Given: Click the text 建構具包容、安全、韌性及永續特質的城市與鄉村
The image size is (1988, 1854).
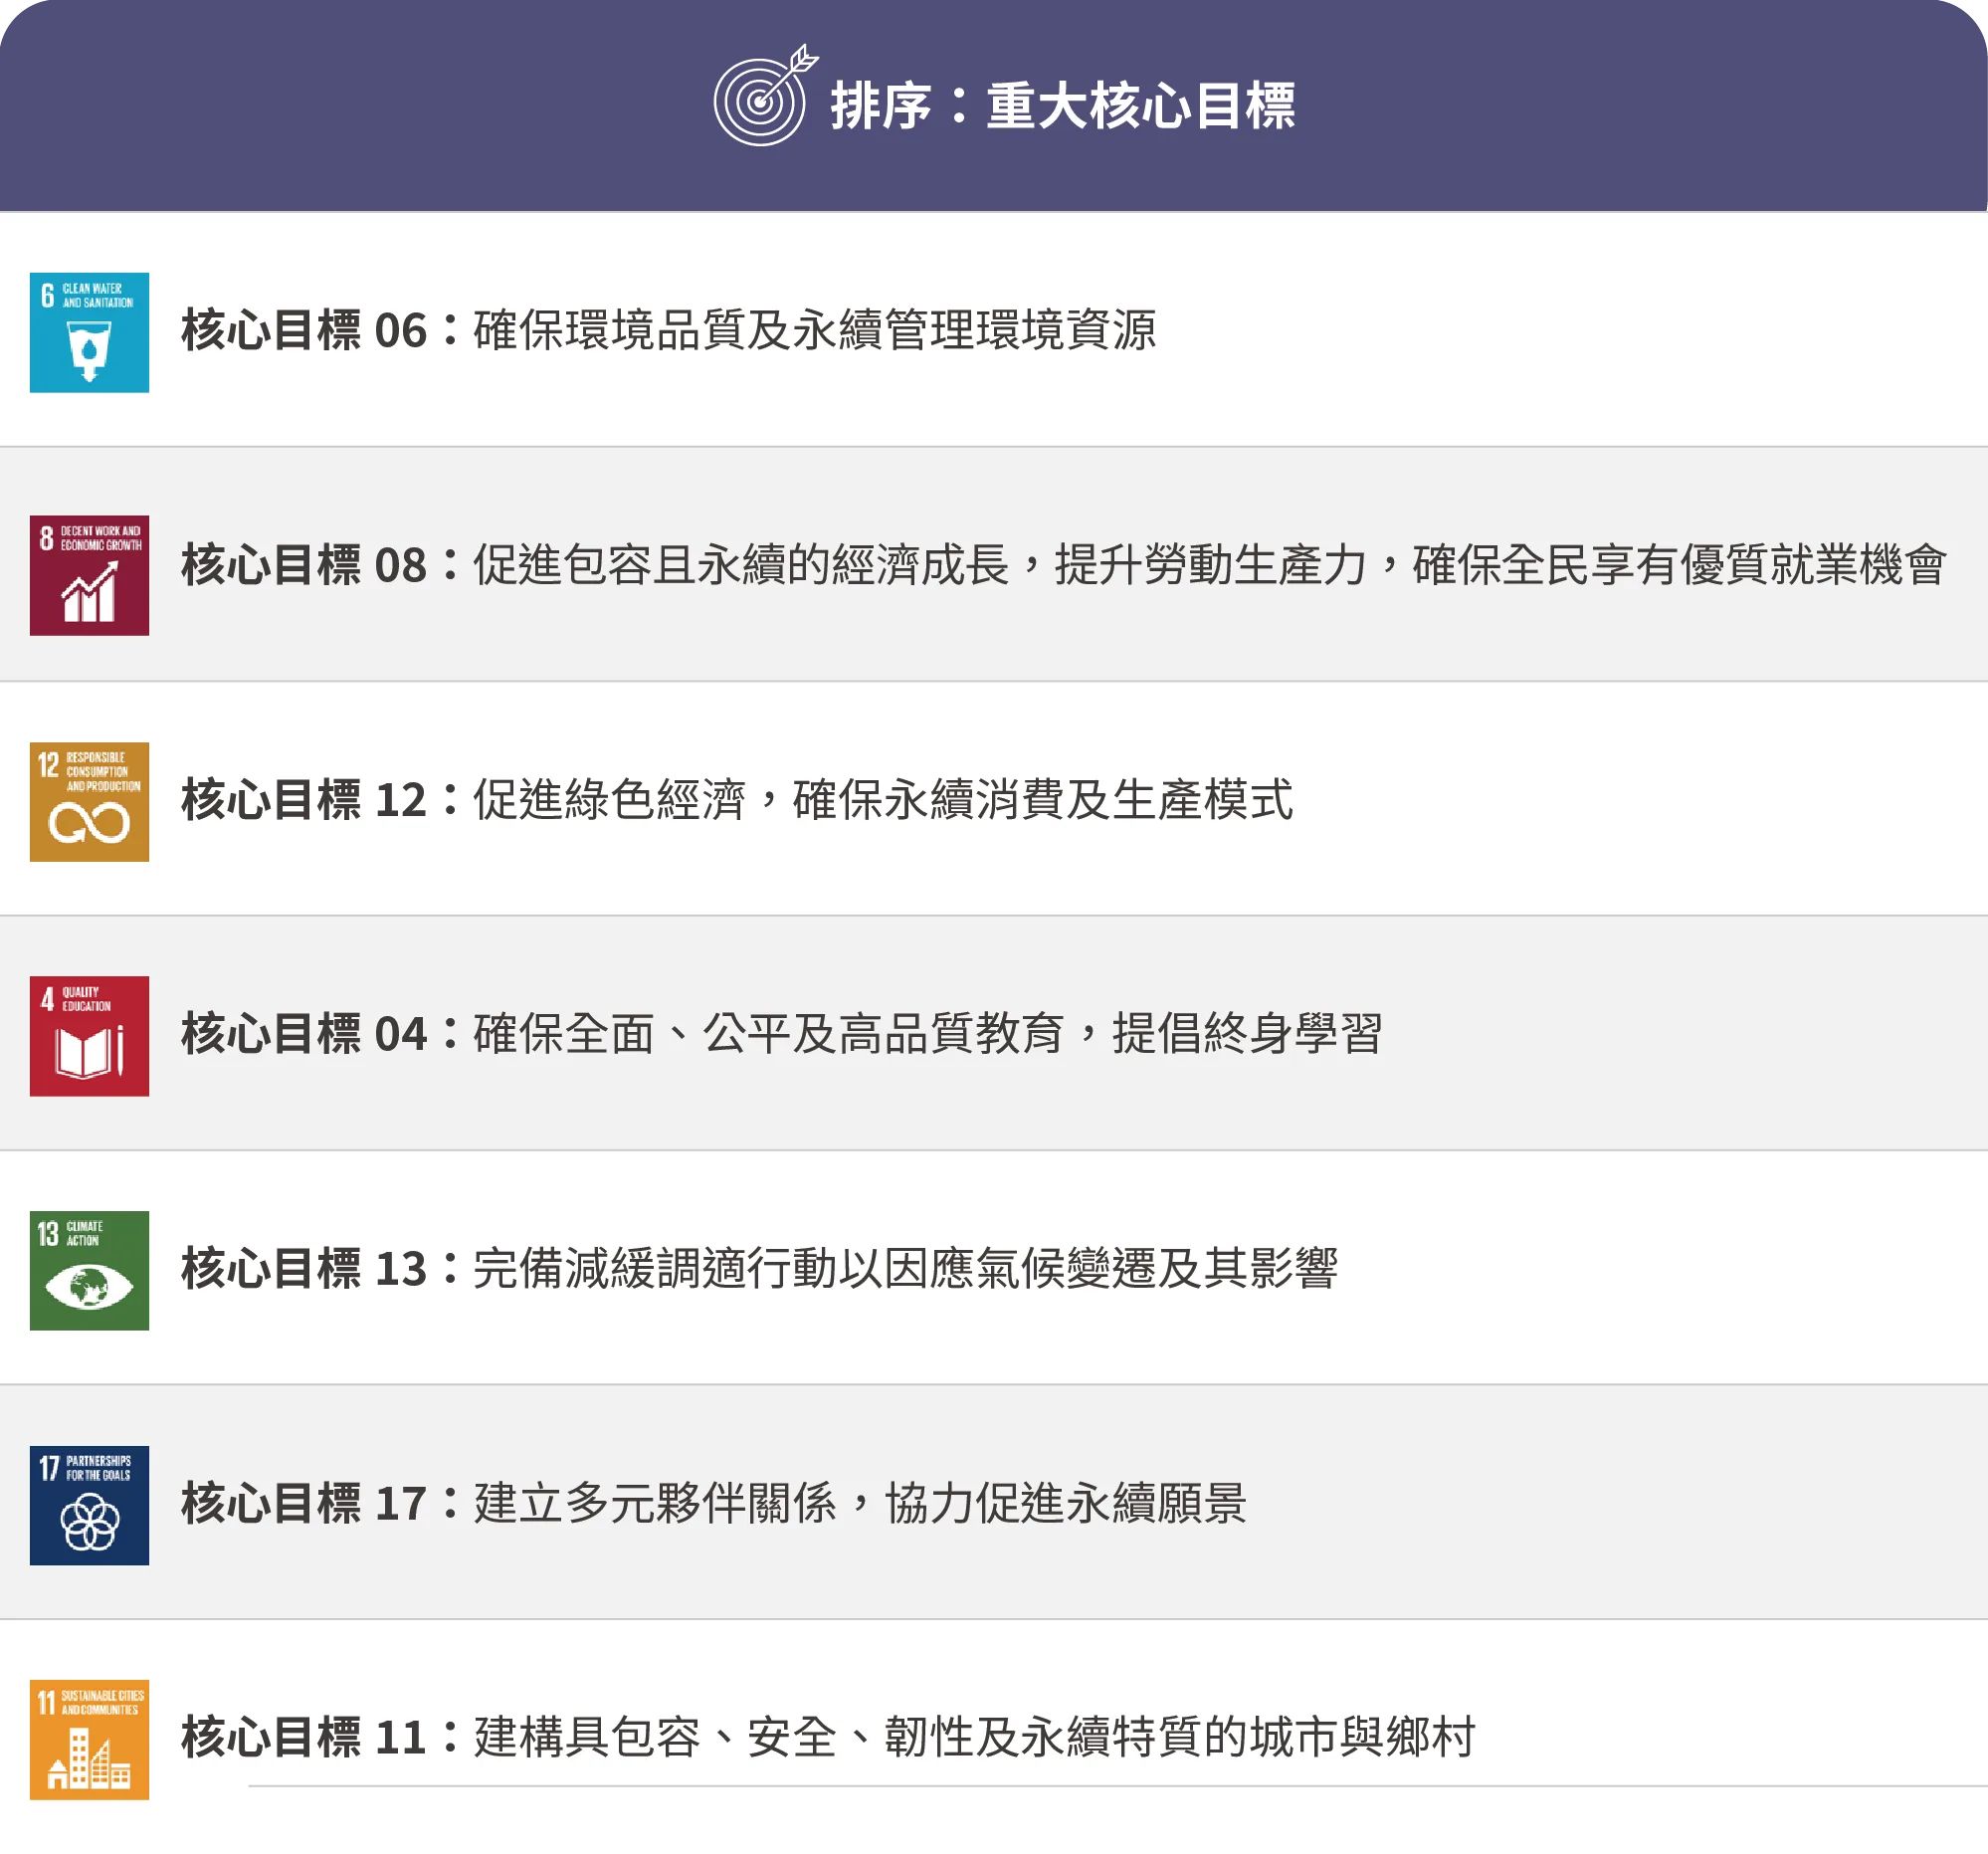Looking at the screenshot, I should (975, 1737).
